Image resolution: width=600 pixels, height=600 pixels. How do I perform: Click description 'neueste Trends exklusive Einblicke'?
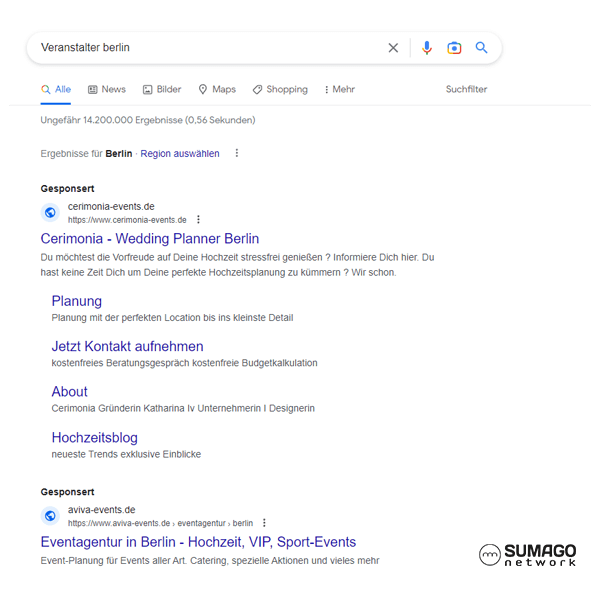pos(126,454)
